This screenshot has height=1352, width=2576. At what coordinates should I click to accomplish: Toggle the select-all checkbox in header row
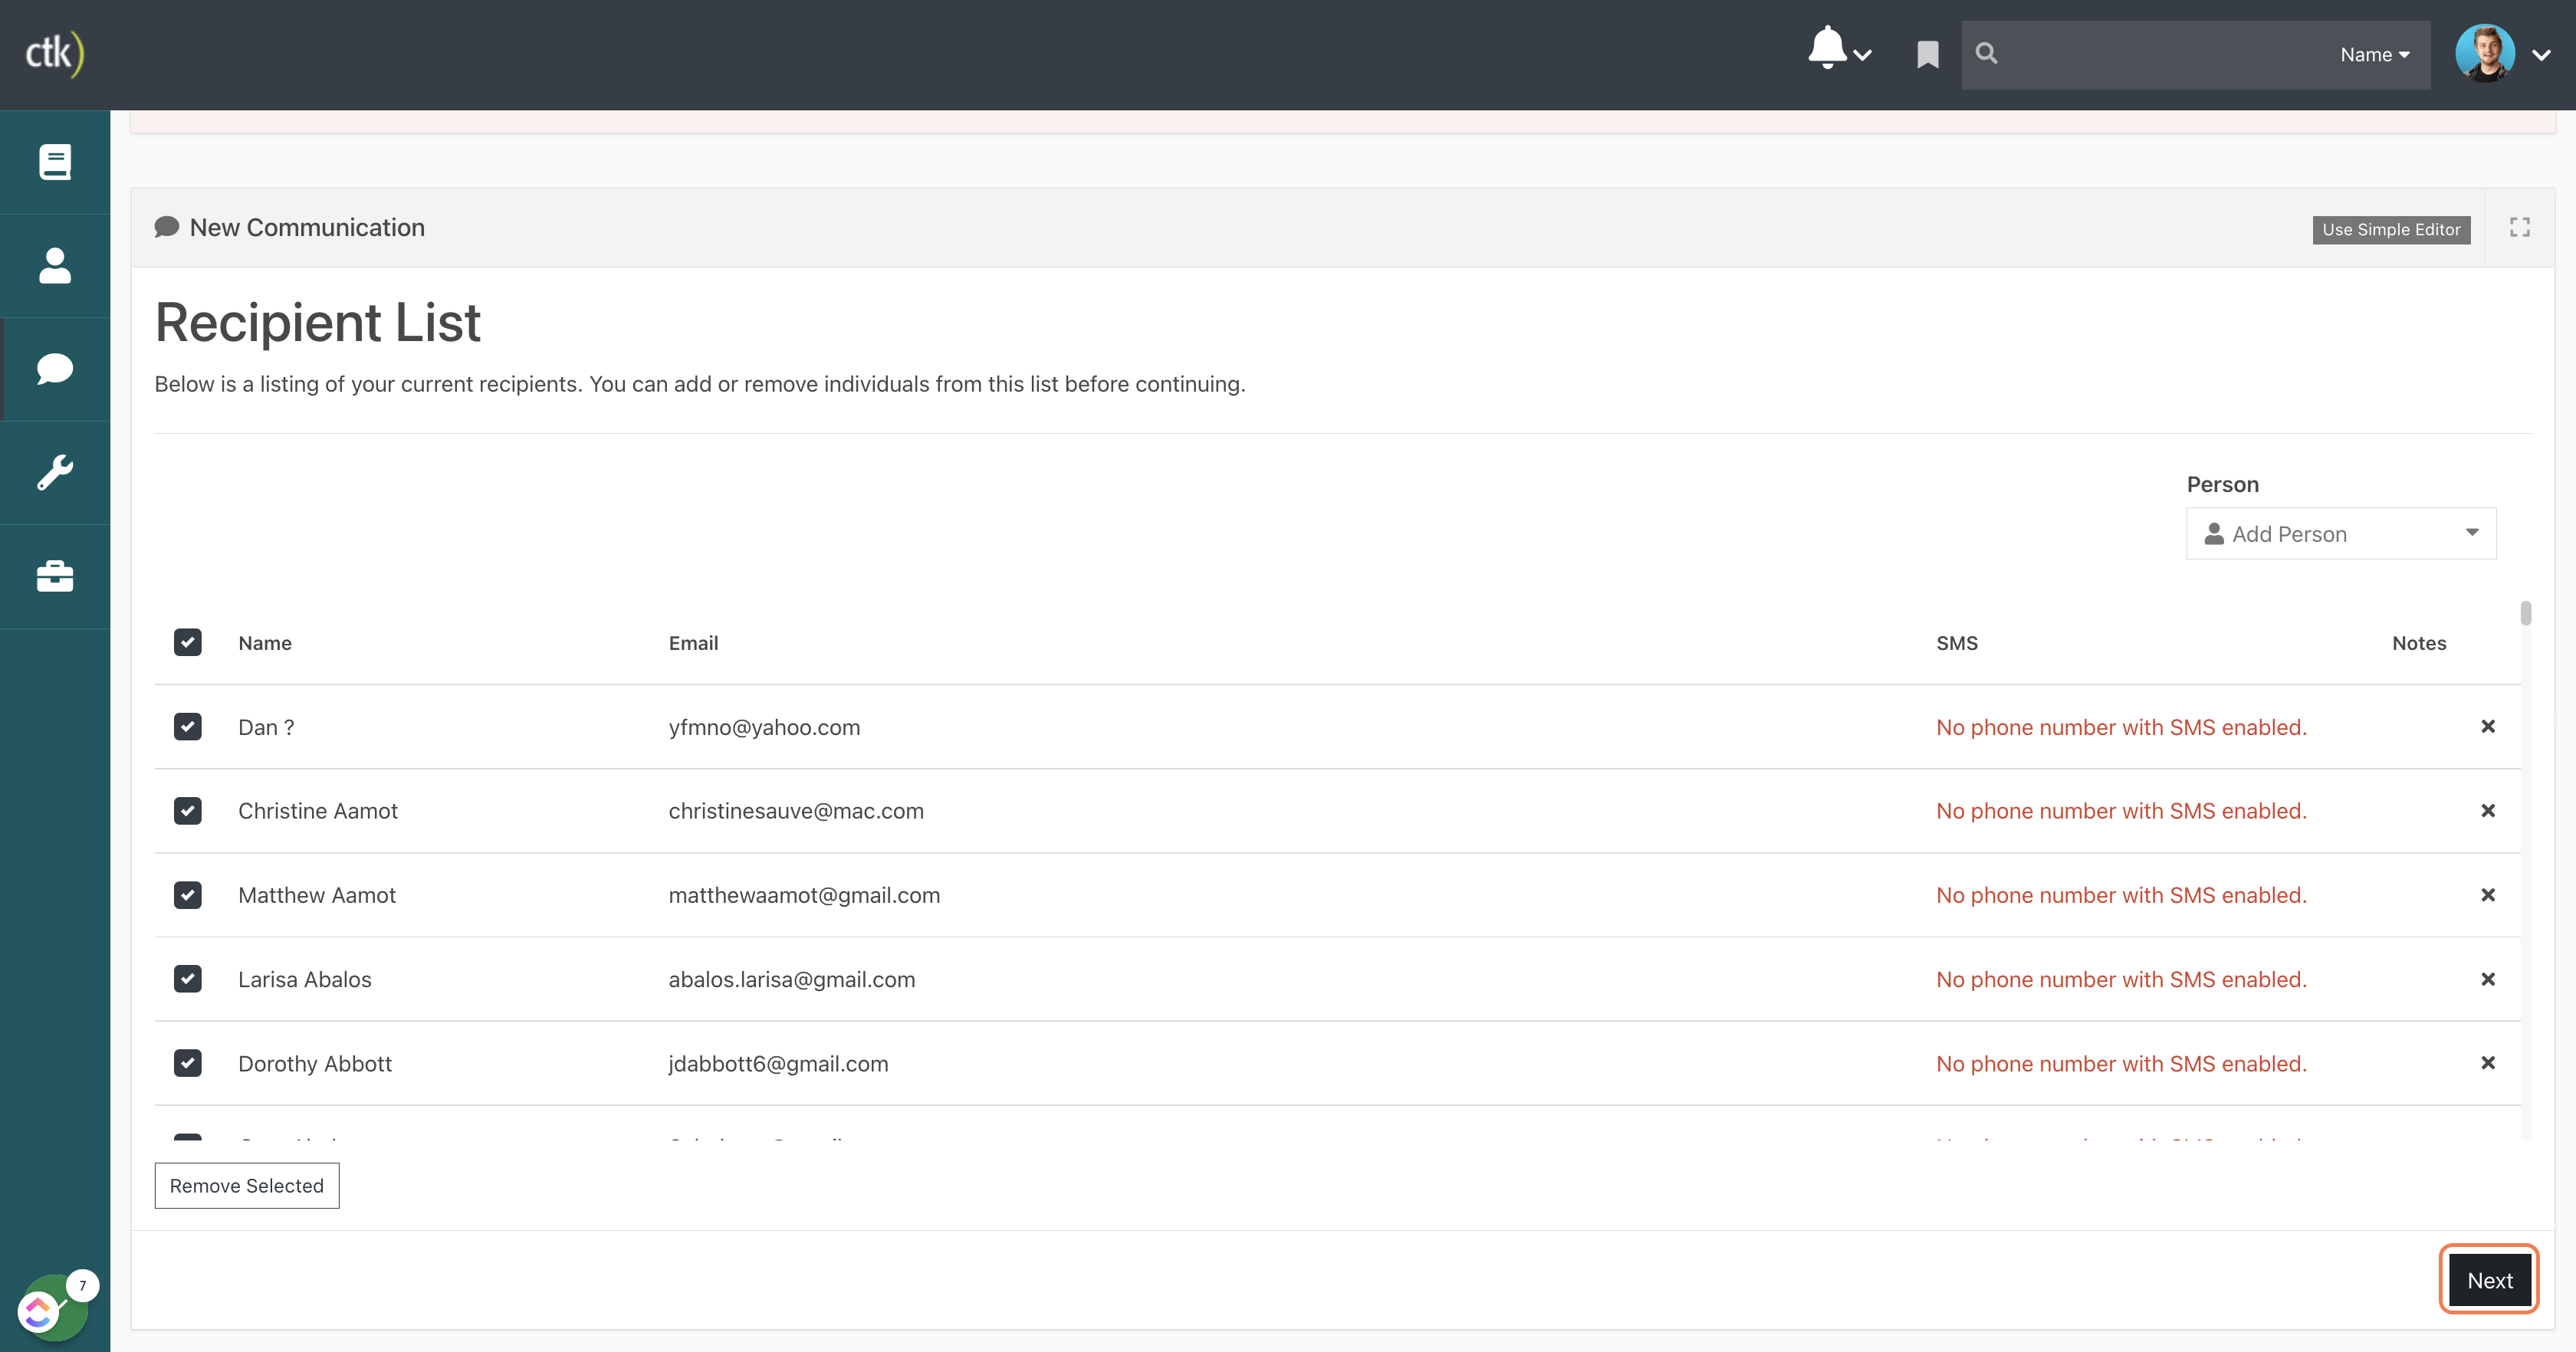coord(187,642)
